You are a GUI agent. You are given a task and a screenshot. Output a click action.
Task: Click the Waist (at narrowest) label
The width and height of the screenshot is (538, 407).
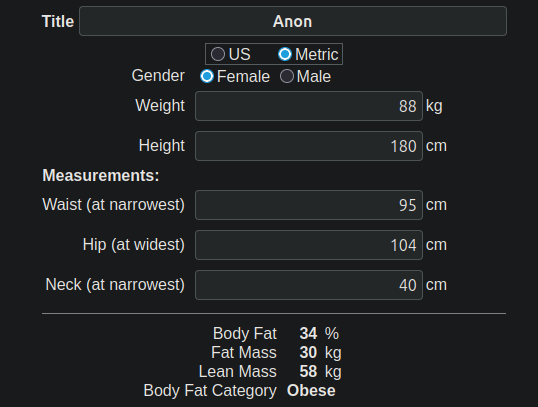coord(114,205)
